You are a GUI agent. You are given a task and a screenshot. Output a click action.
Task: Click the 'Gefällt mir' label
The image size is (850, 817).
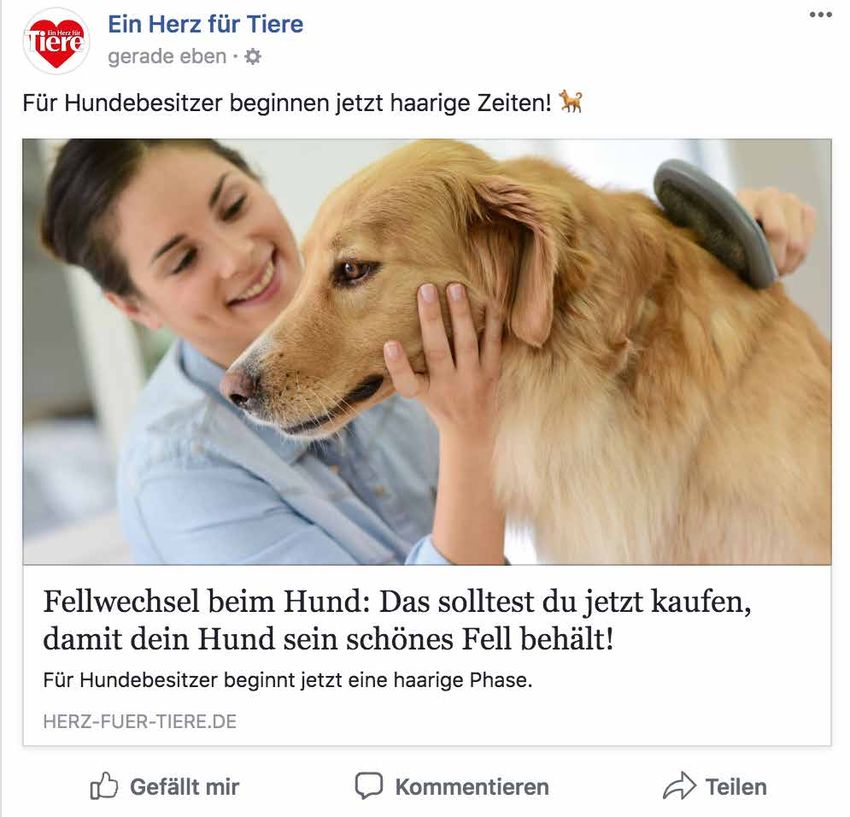pyautogui.click(x=184, y=787)
